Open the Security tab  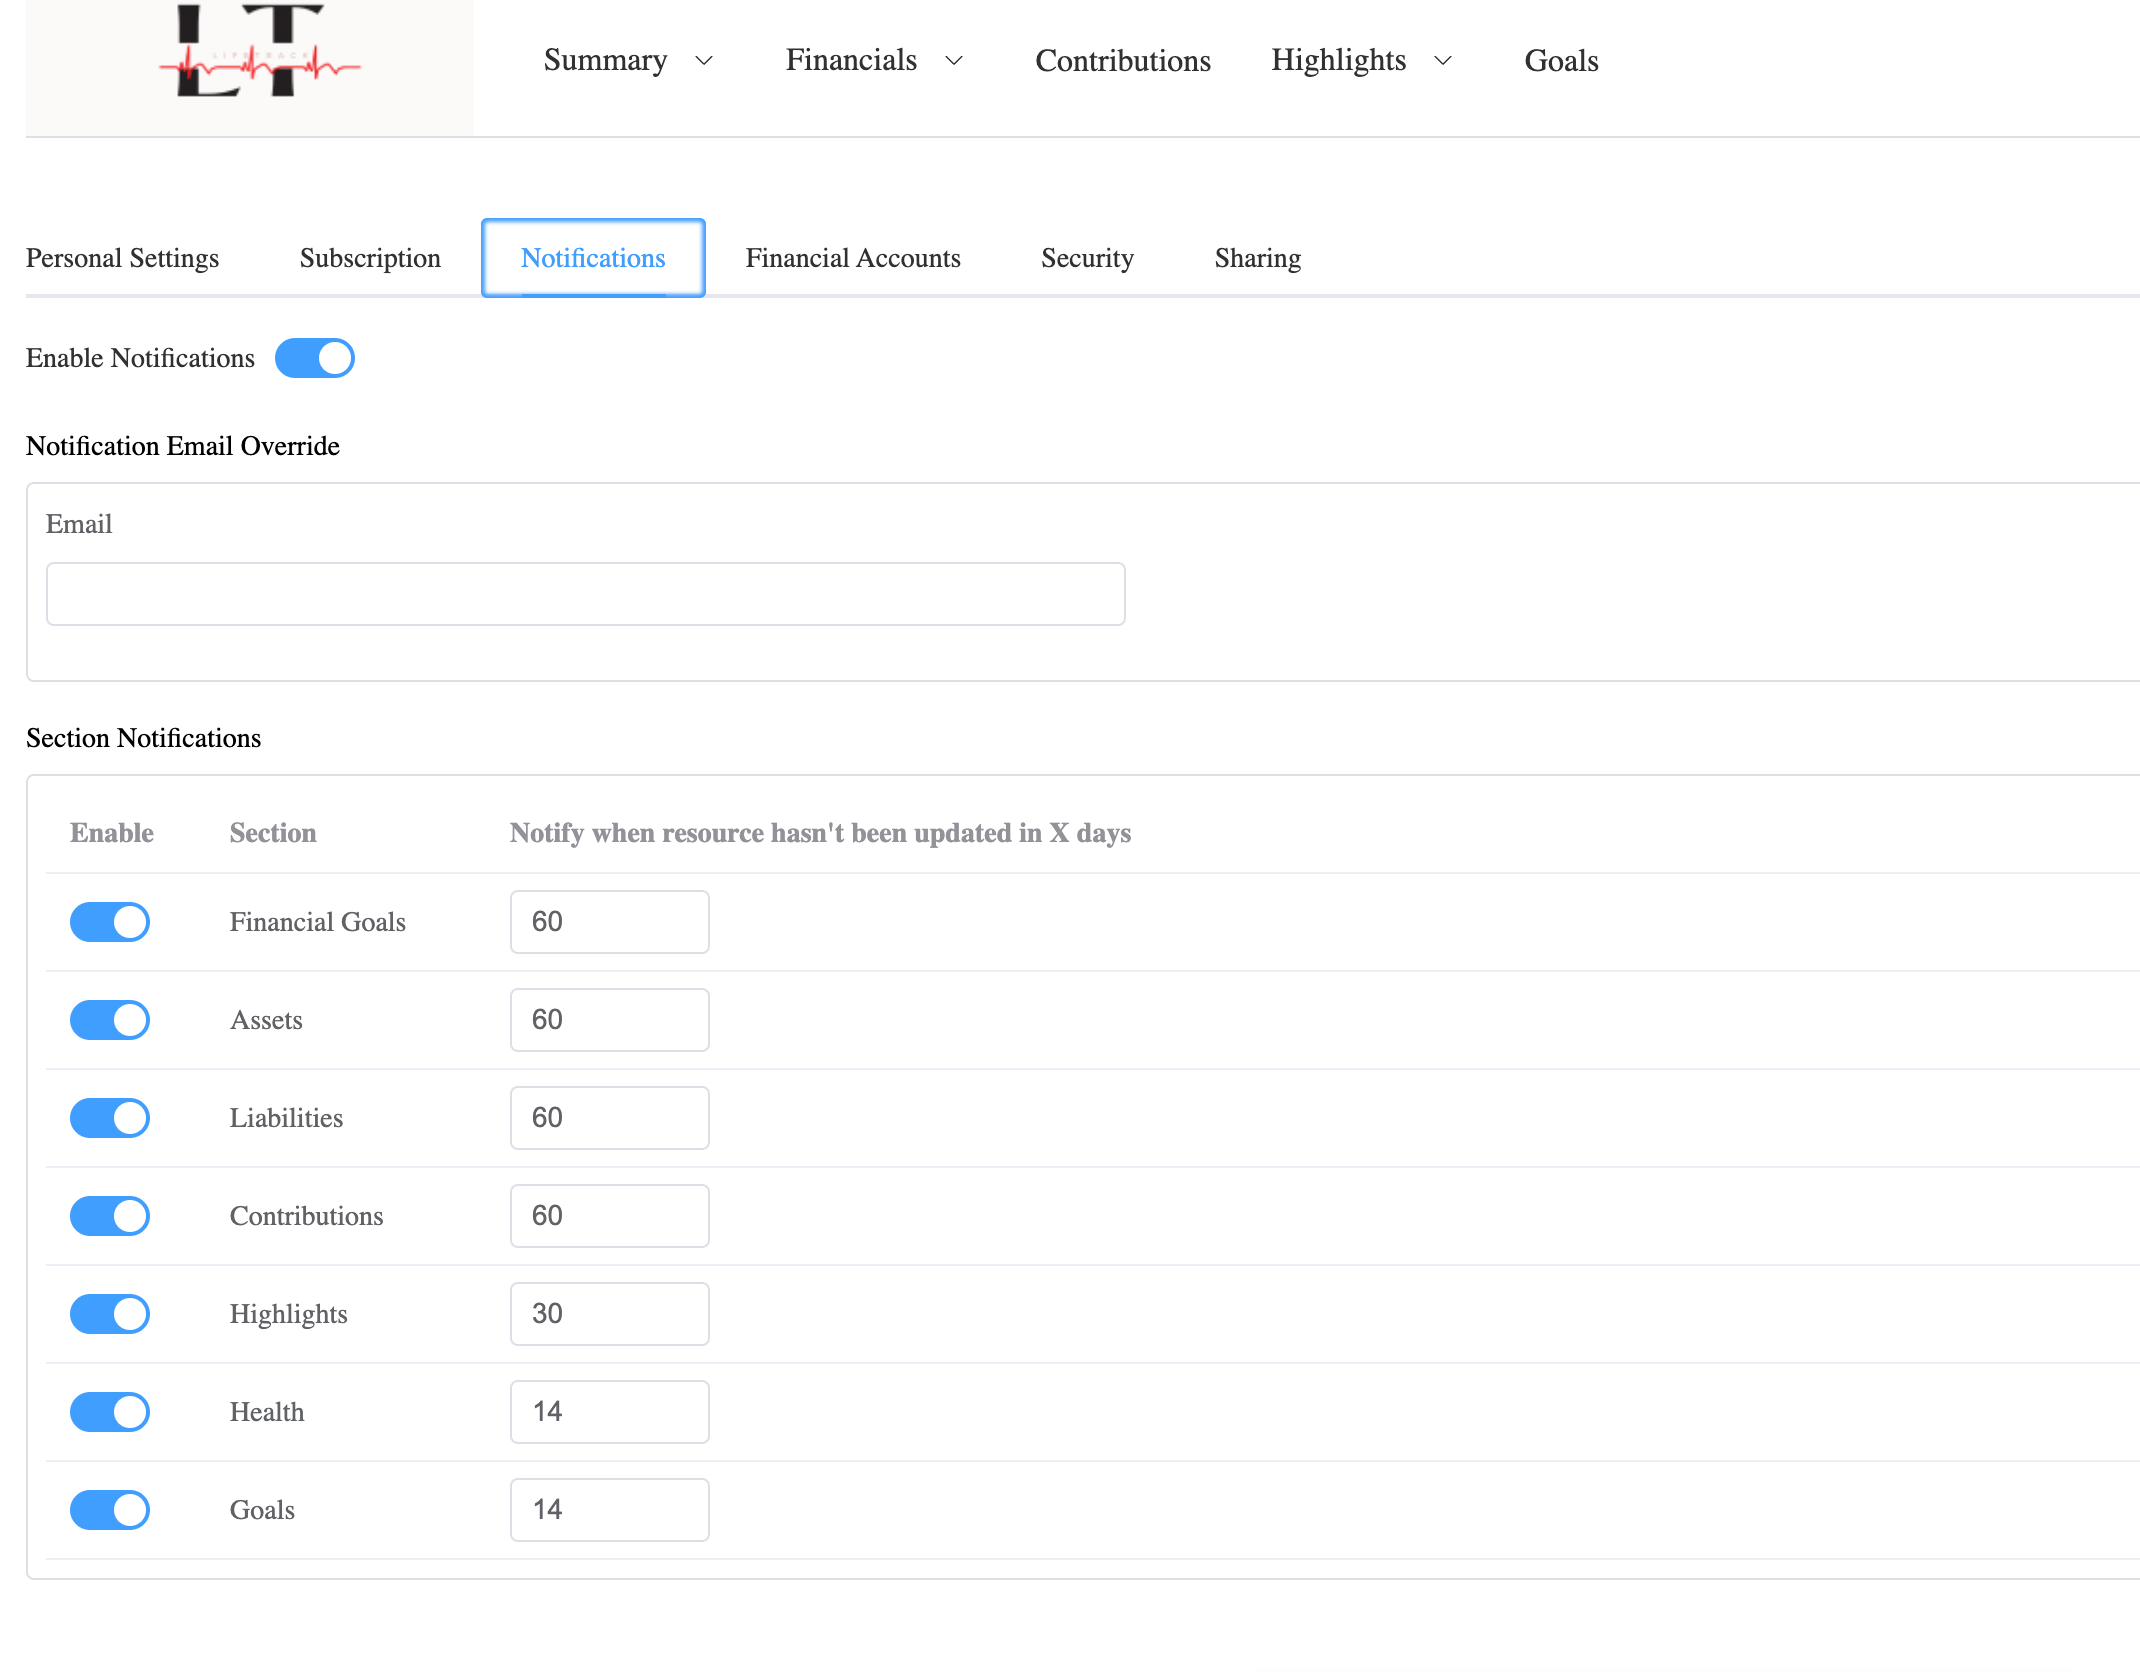[1087, 258]
